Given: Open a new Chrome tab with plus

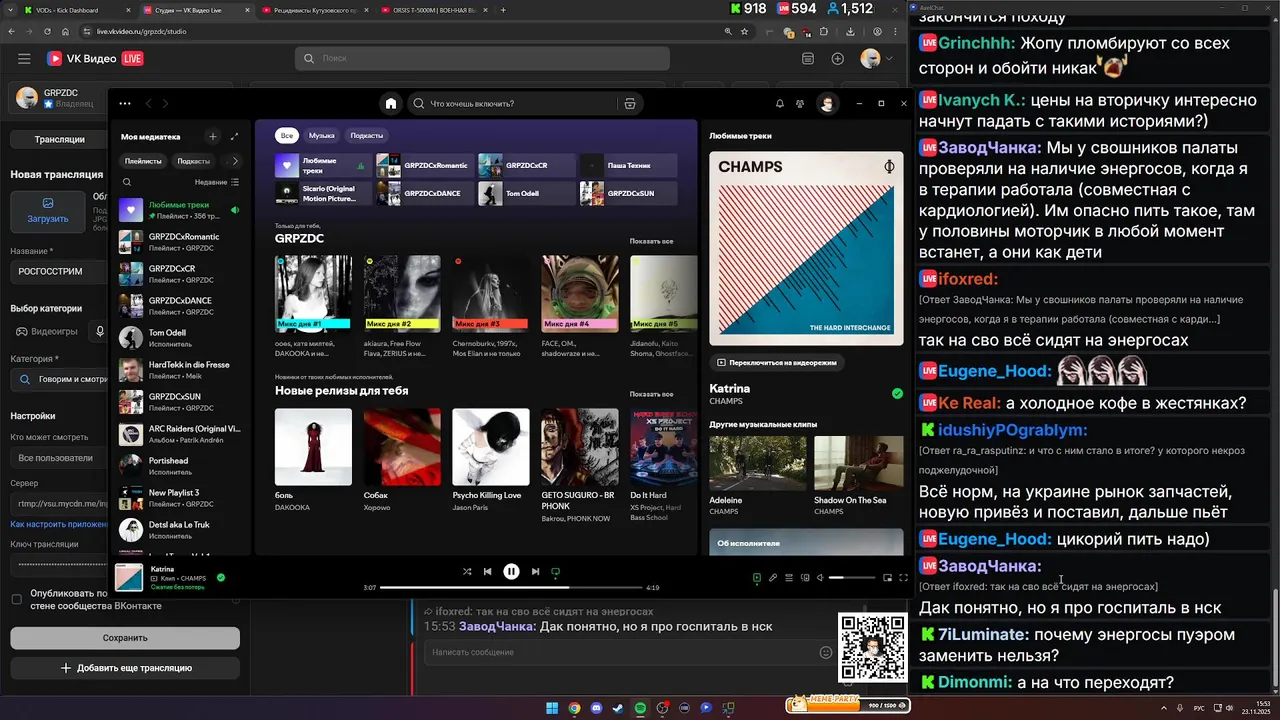Looking at the screenshot, I should click(503, 10).
